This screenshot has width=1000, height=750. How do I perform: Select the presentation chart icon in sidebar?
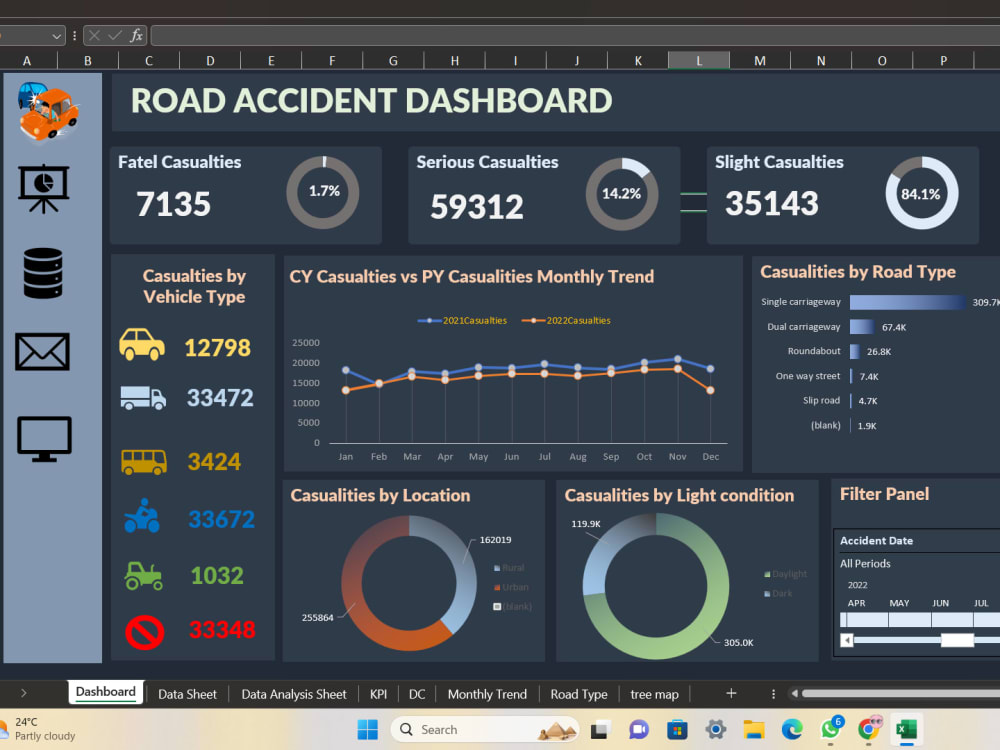(x=42, y=190)
